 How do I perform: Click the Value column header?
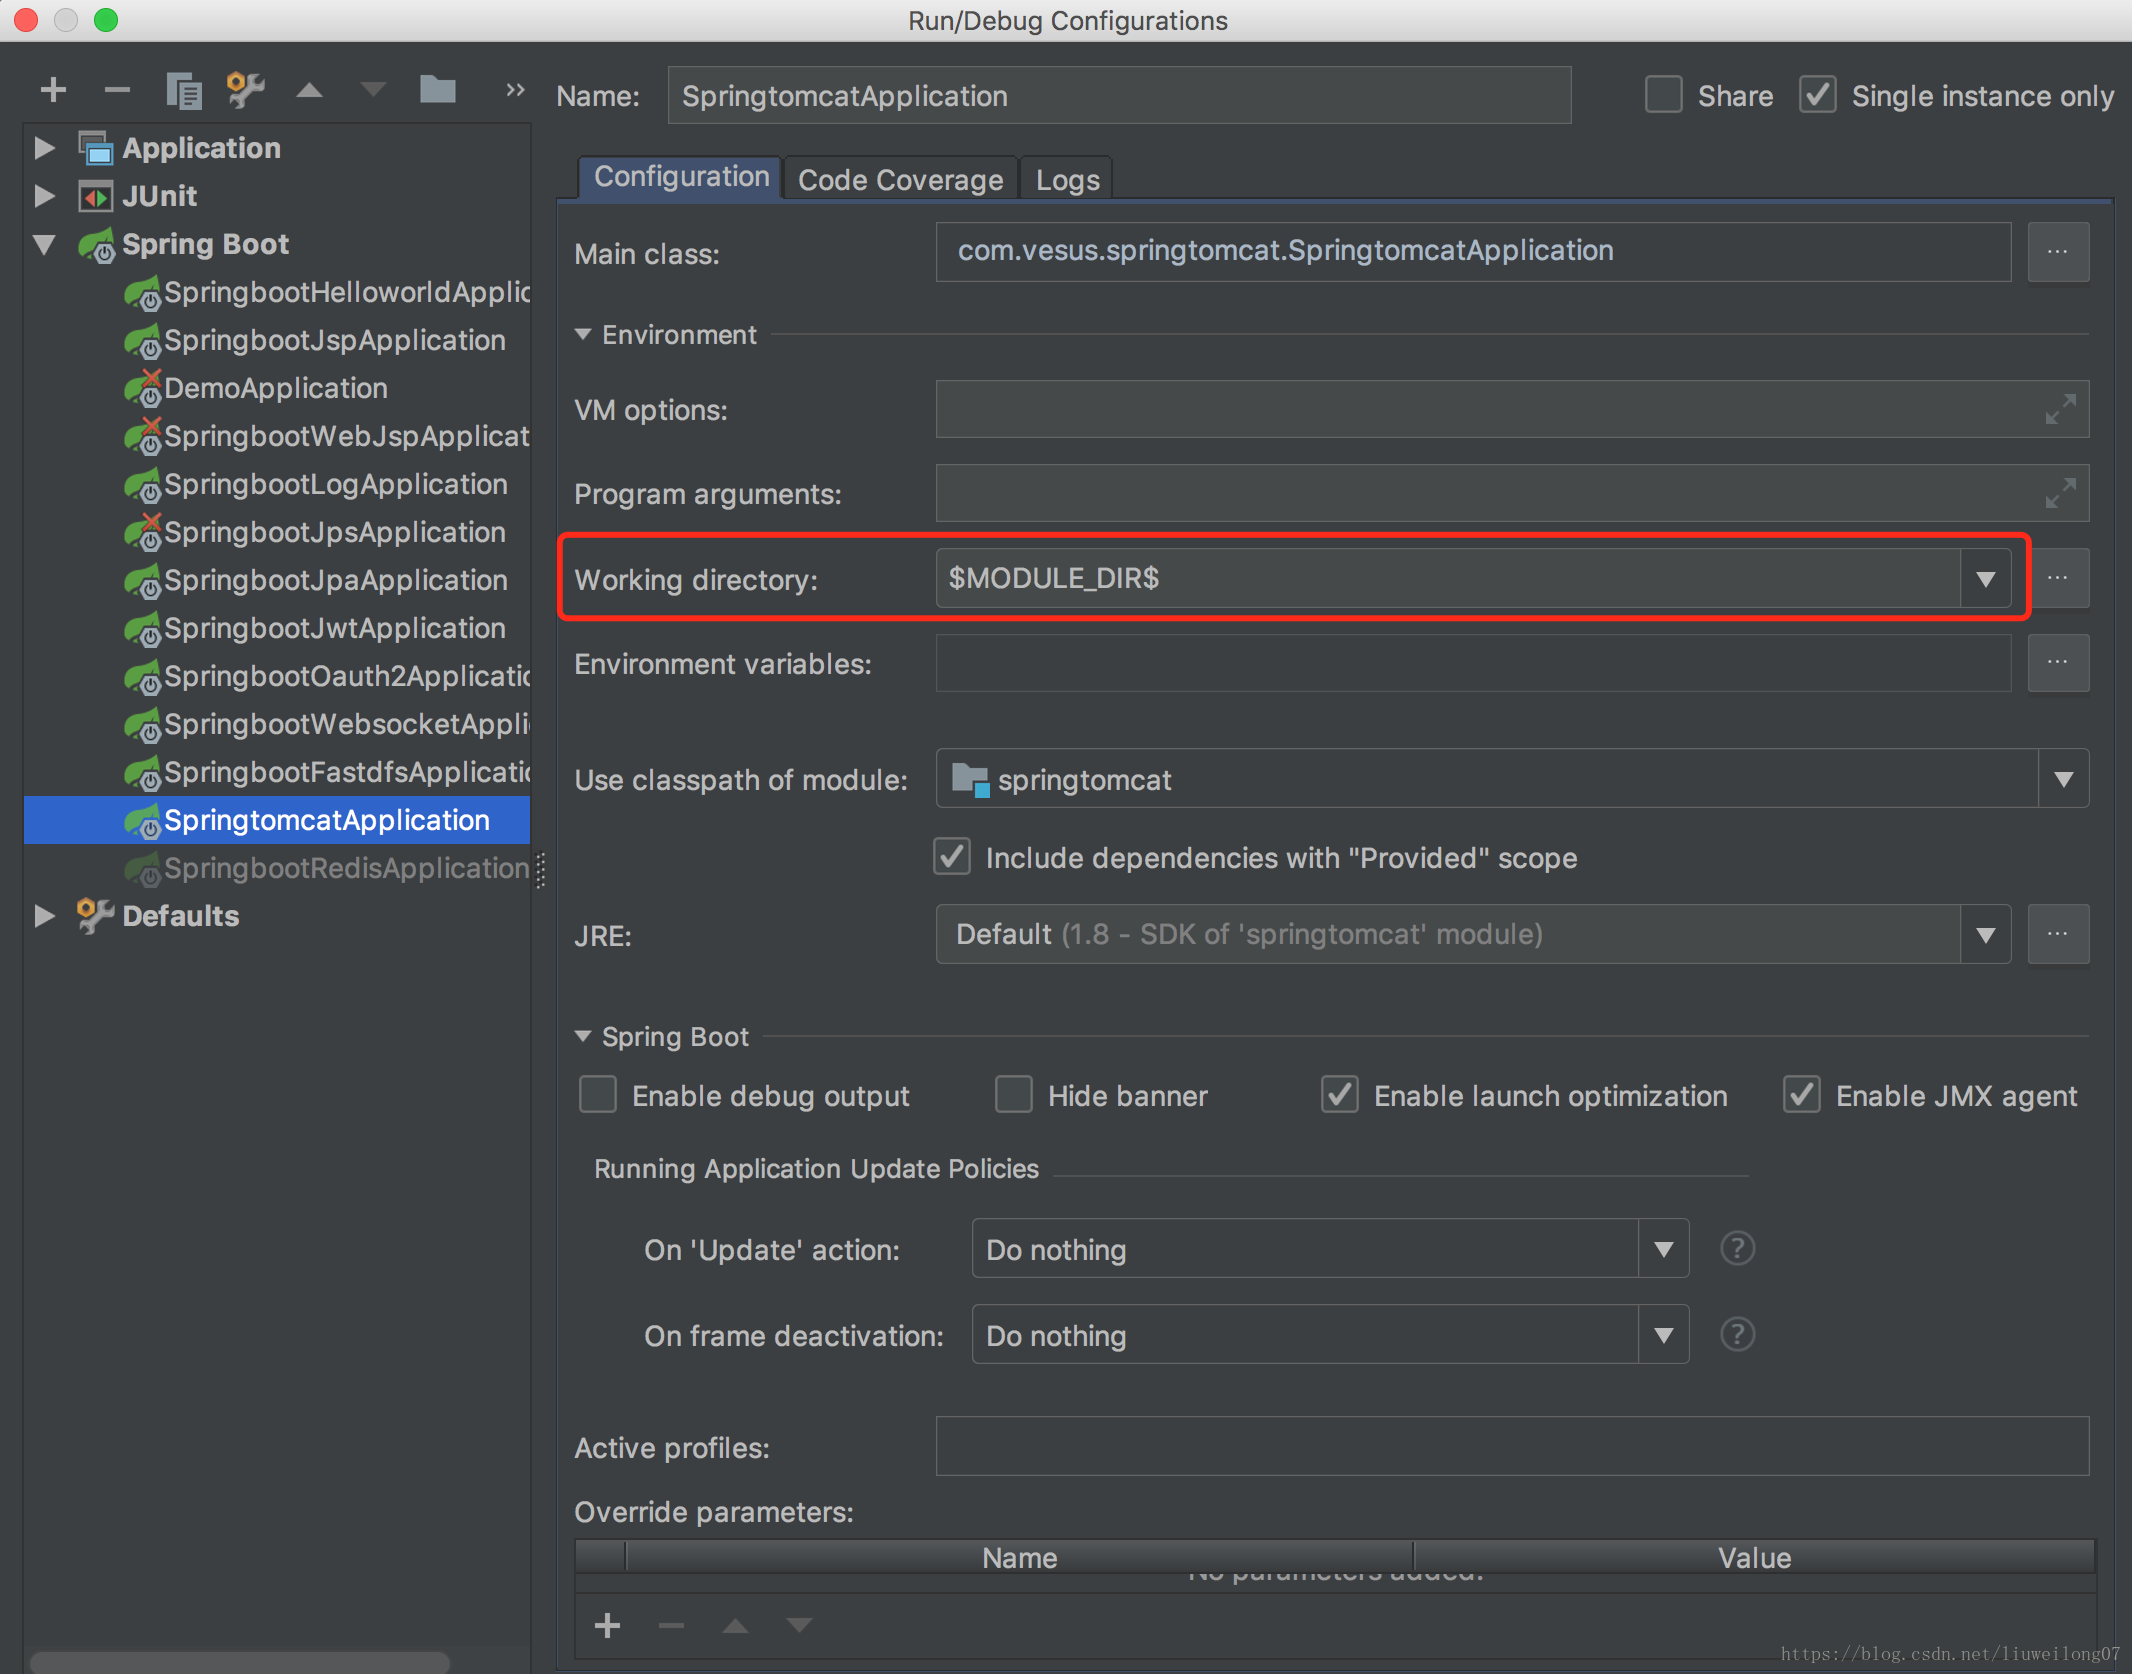[x=1754, y=1557]
